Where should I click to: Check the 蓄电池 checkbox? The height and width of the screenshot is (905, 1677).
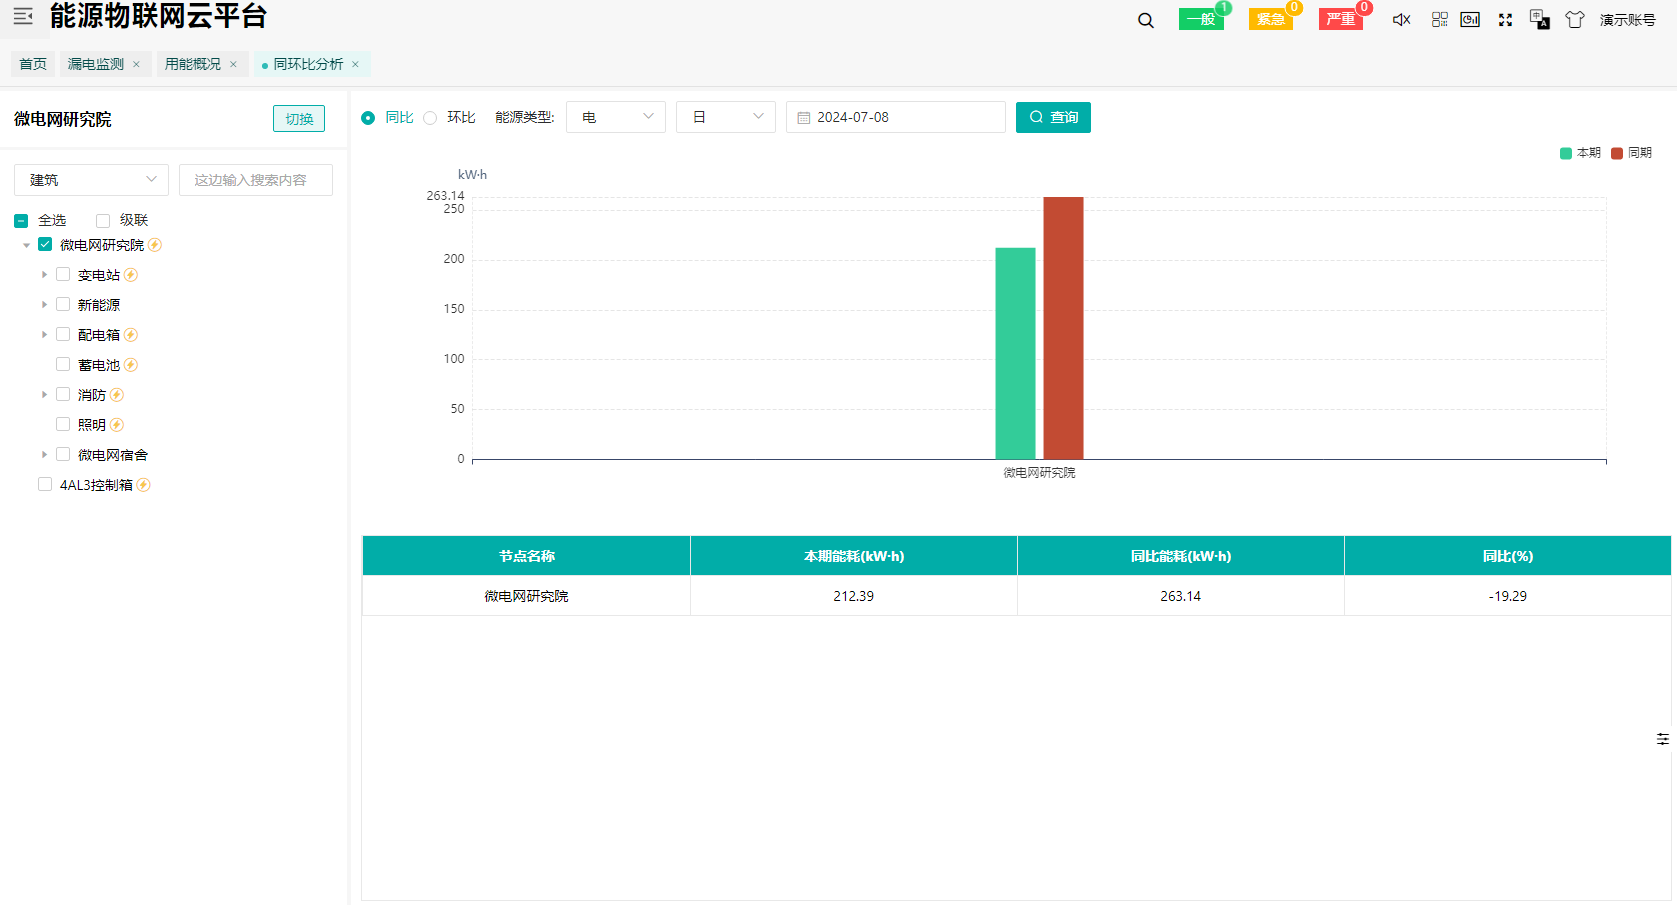(63, 365)
